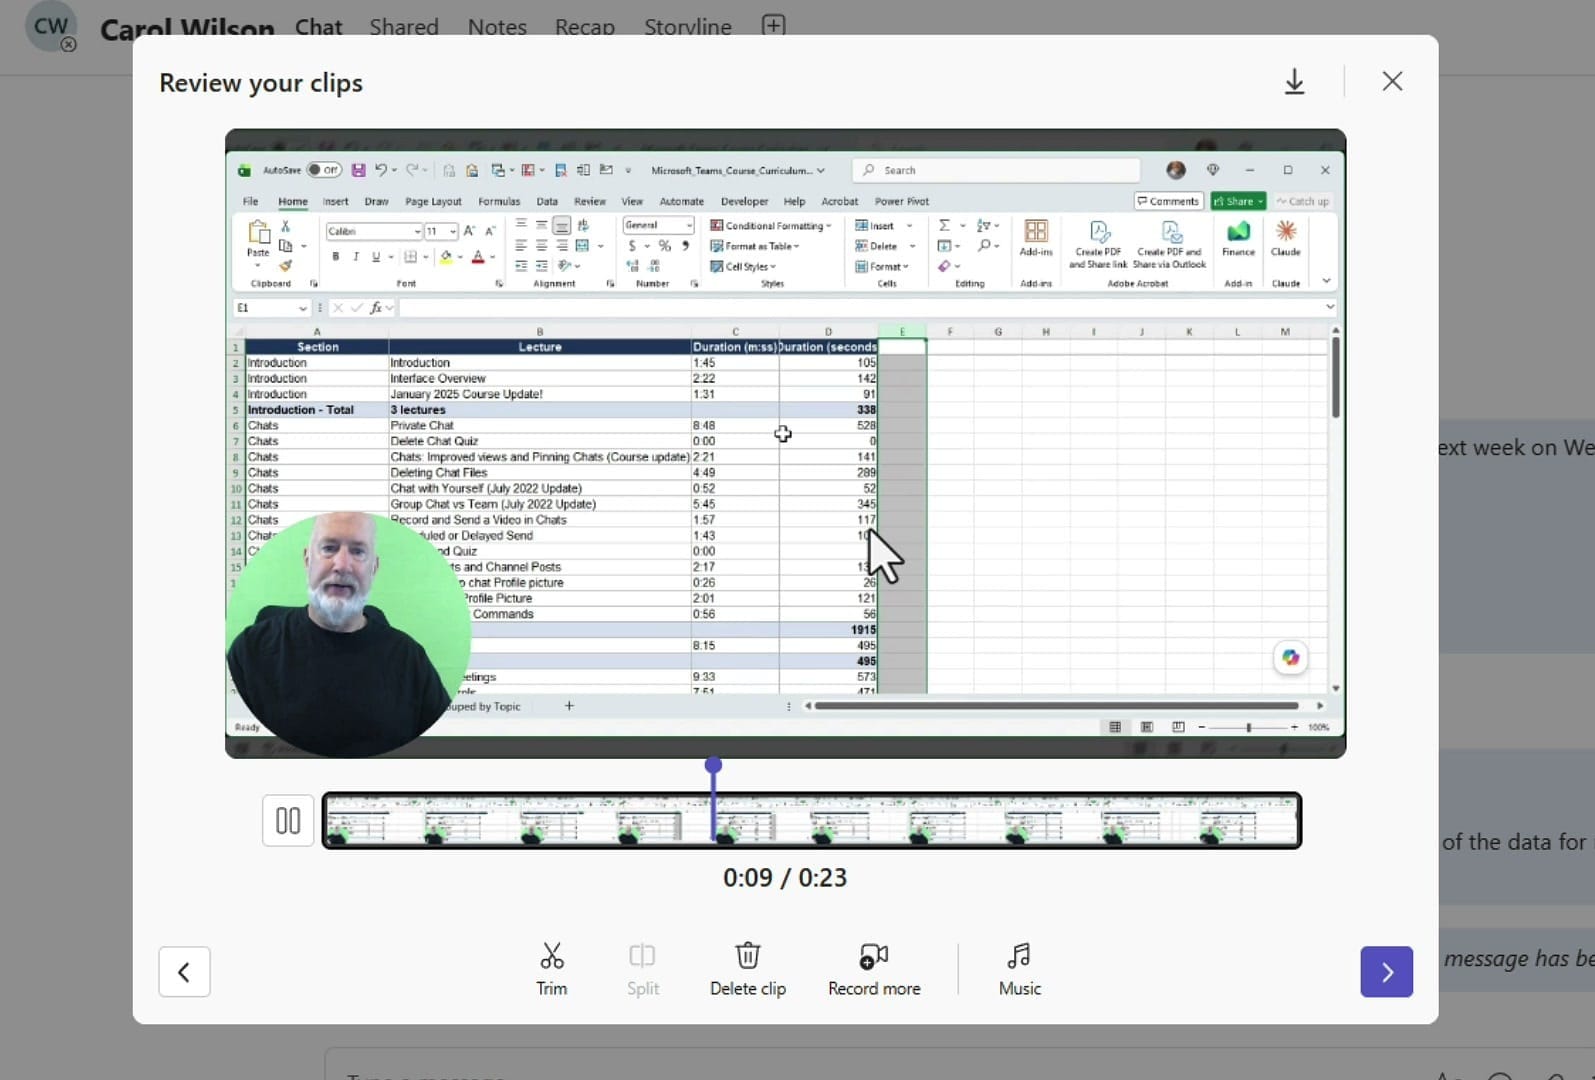
Task: Open the Power Pivot ribbon tab
Action: (x=901, y=201)
